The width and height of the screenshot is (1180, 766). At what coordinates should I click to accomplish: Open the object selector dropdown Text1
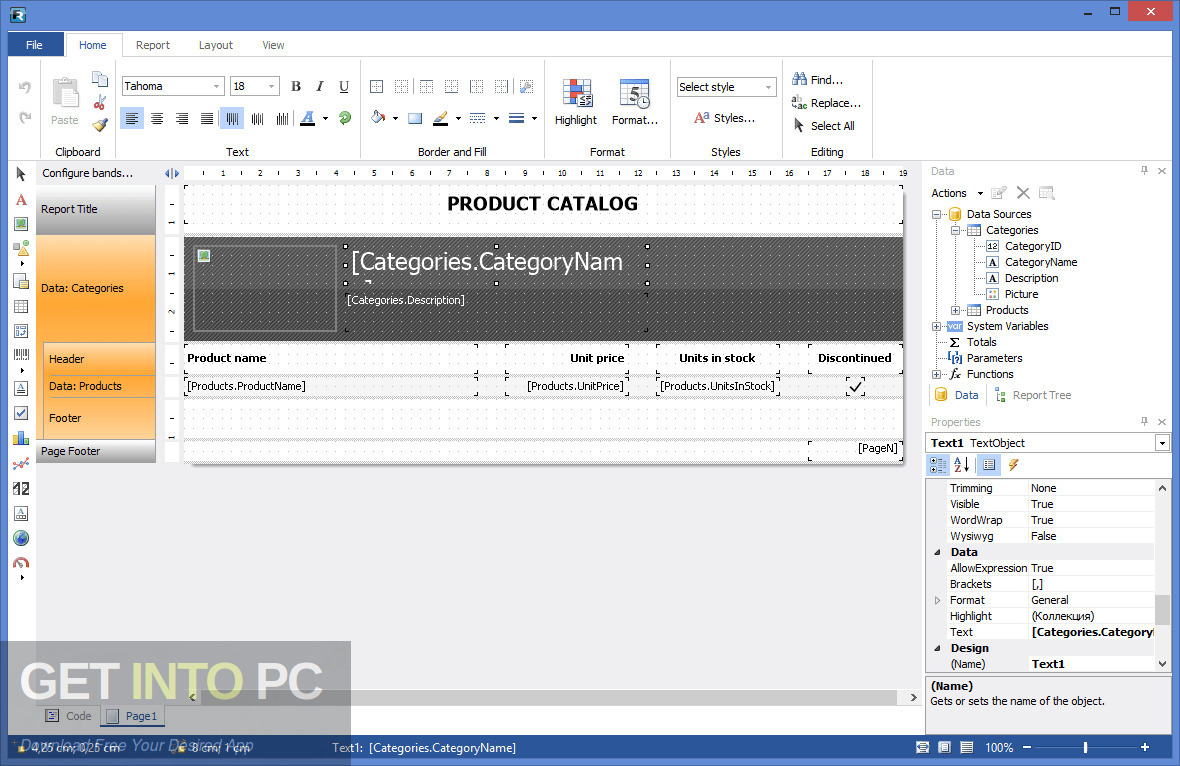[1162, 443]
